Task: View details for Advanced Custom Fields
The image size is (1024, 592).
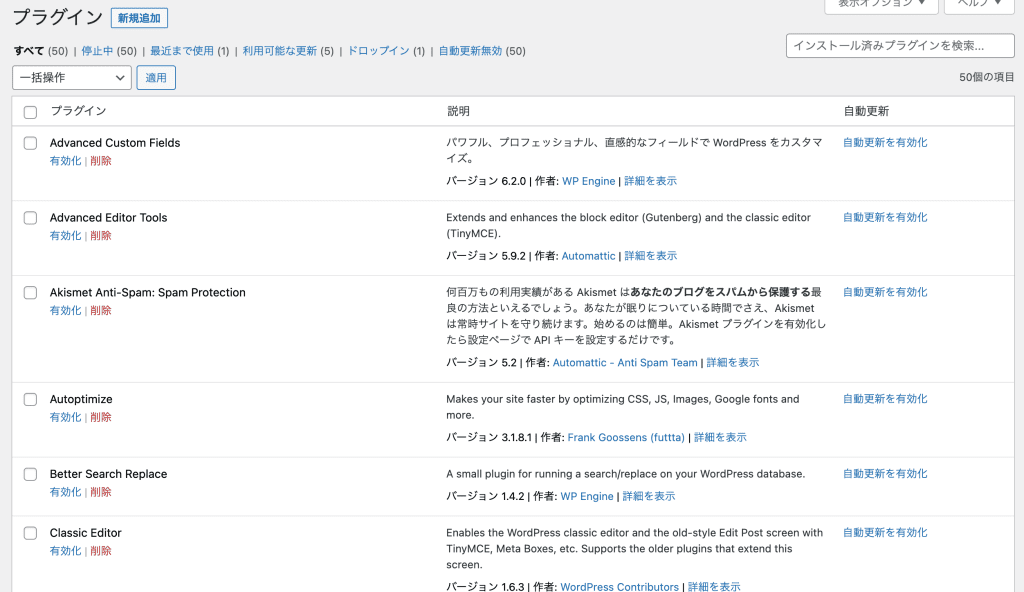Action: 650,181
